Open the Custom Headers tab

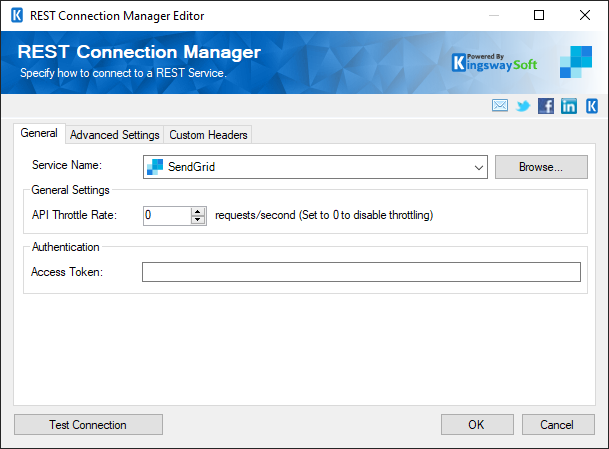click(x=208, y=135)
